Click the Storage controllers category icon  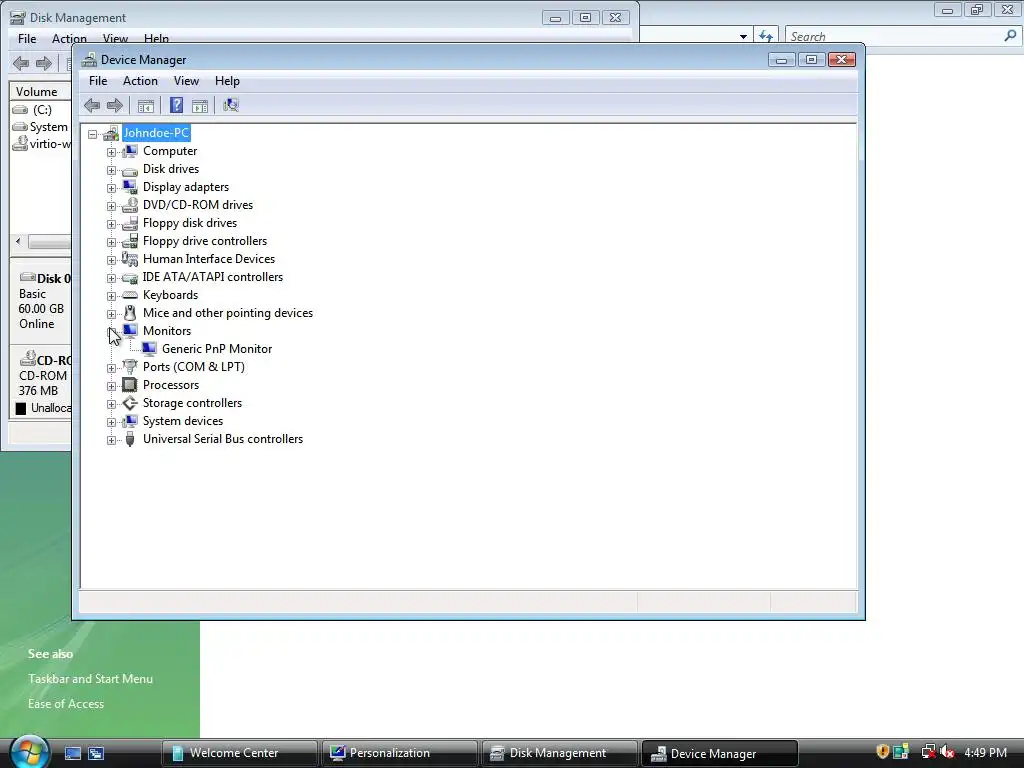click(x=130, y=403)
